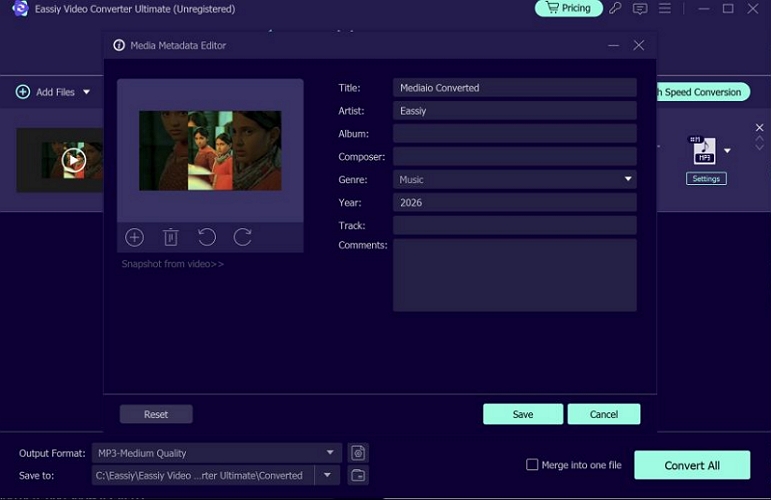Click the Eassiy app logo icon

point(20,8)
